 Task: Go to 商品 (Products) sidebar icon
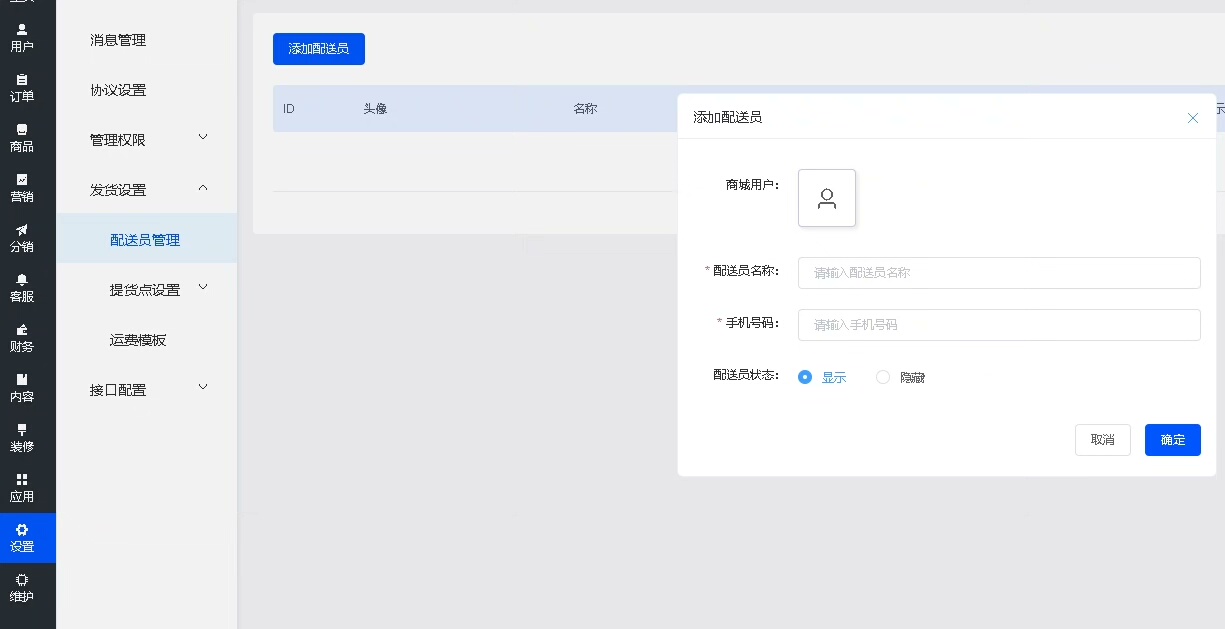(22, 138)
